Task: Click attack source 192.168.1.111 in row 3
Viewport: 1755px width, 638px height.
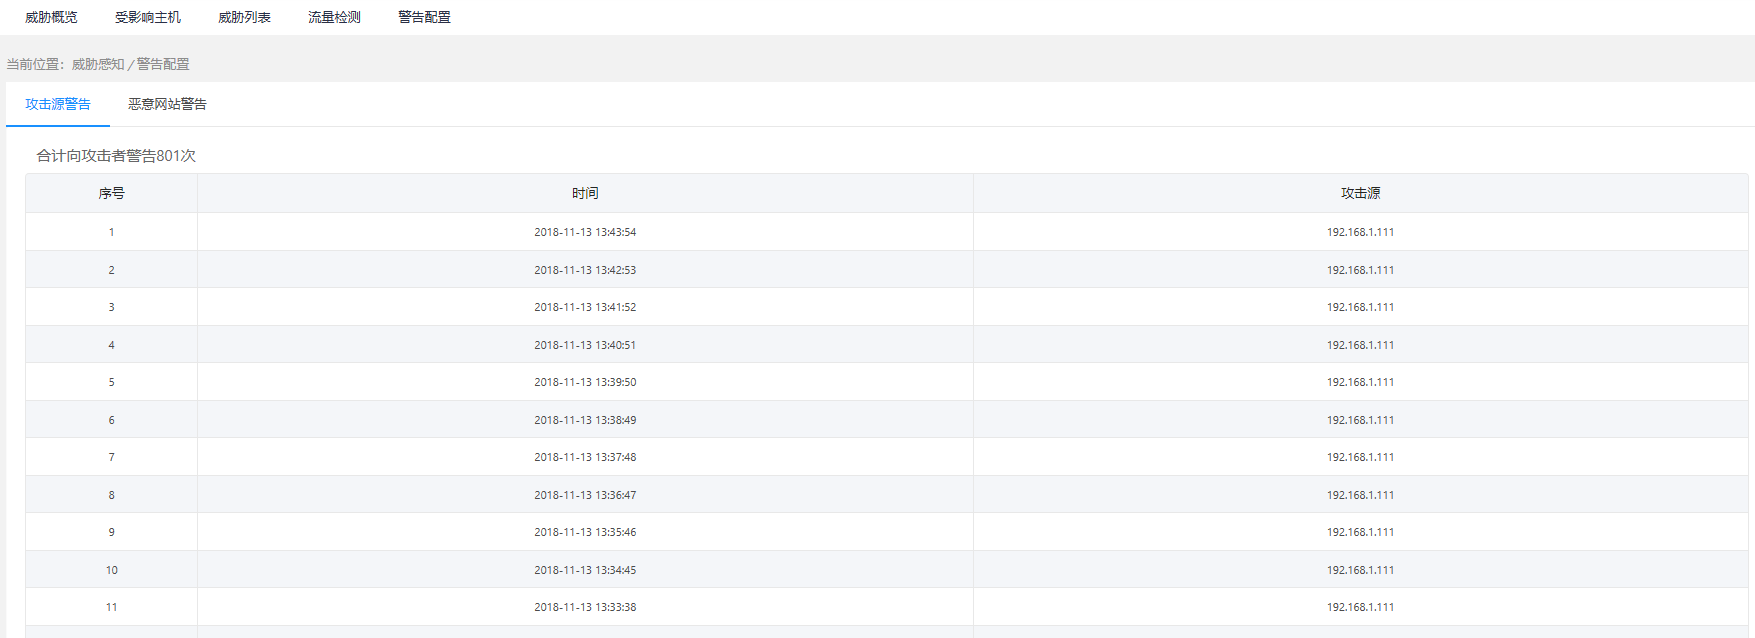Action: click(x=1360, y=307)
